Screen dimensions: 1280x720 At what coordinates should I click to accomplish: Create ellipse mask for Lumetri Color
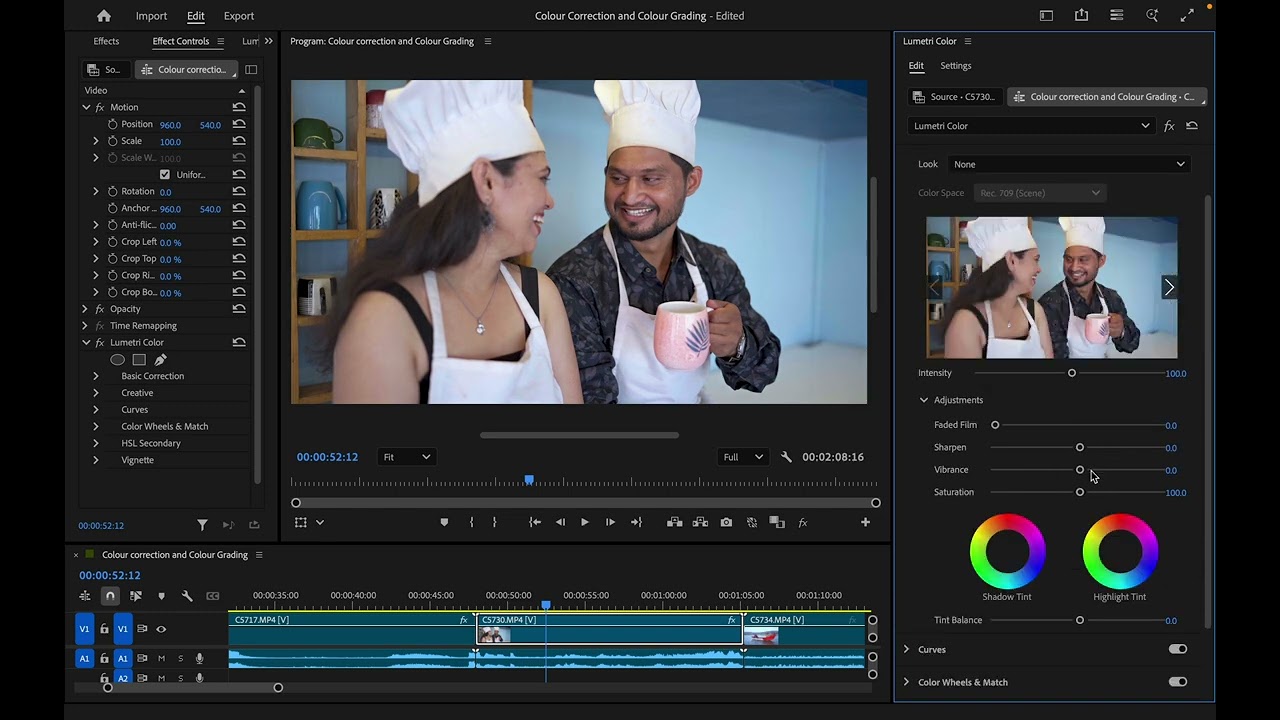[x=118, y=360]
